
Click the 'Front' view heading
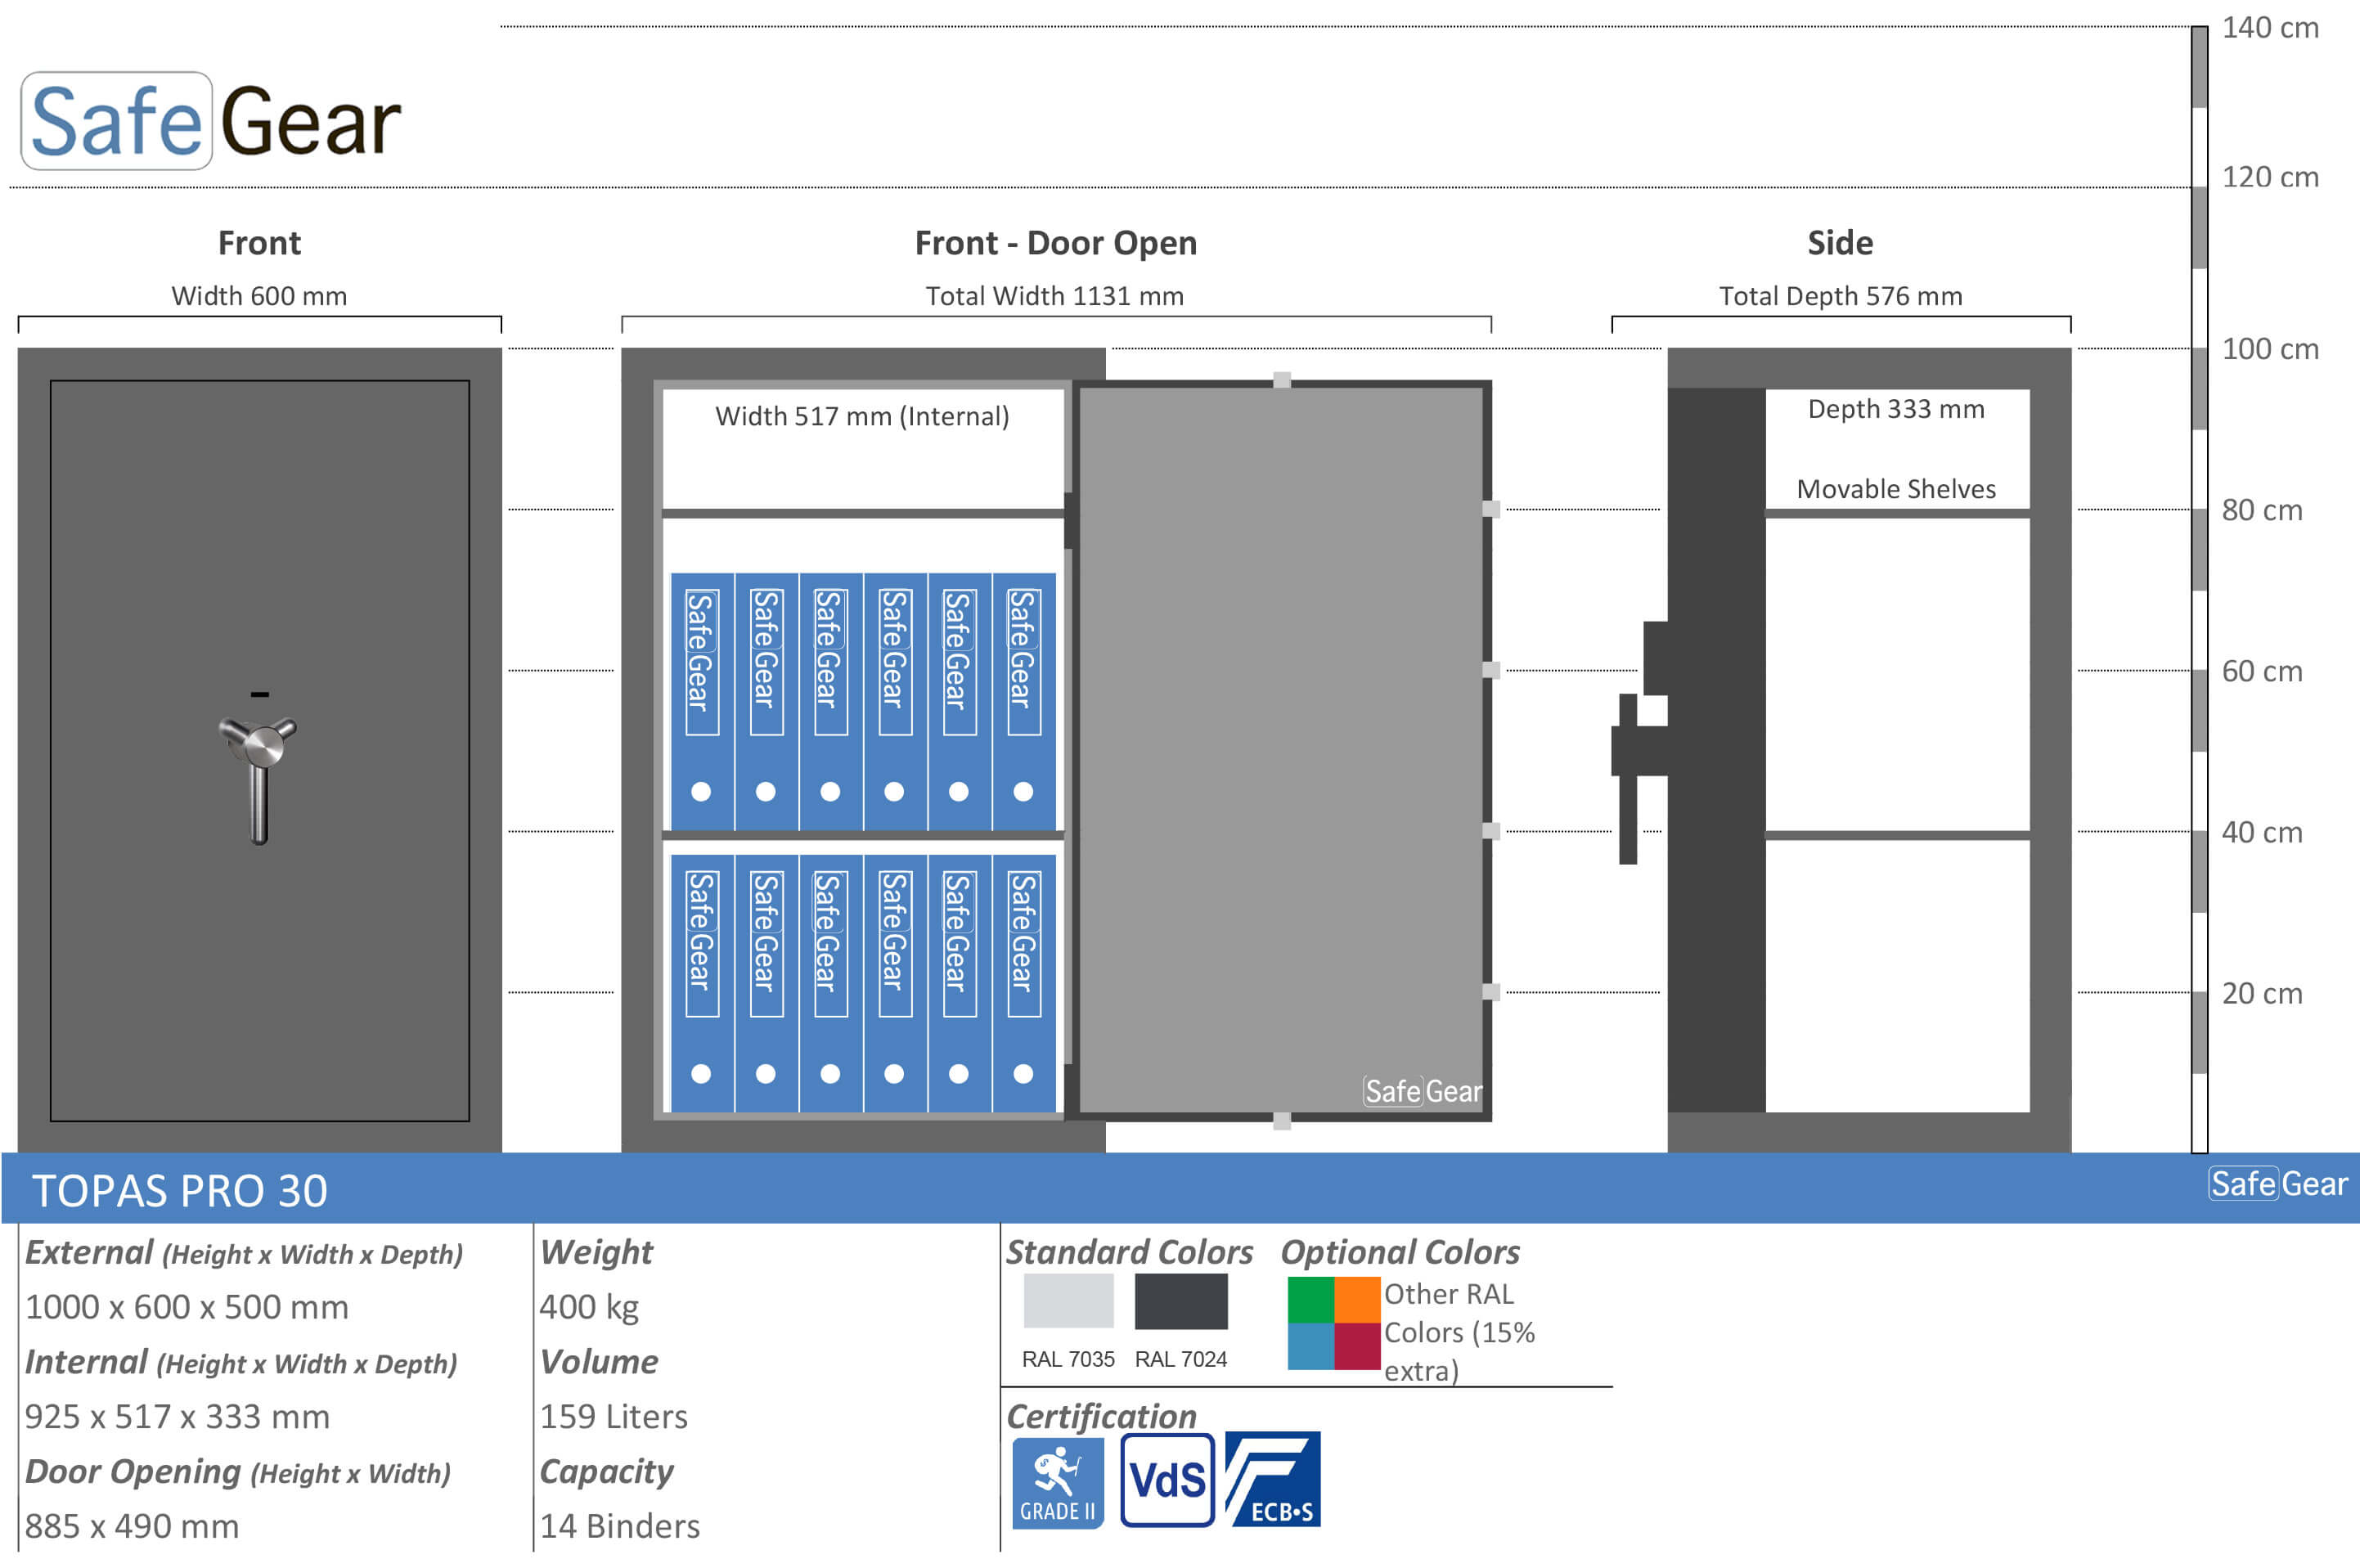coord(259,243)
